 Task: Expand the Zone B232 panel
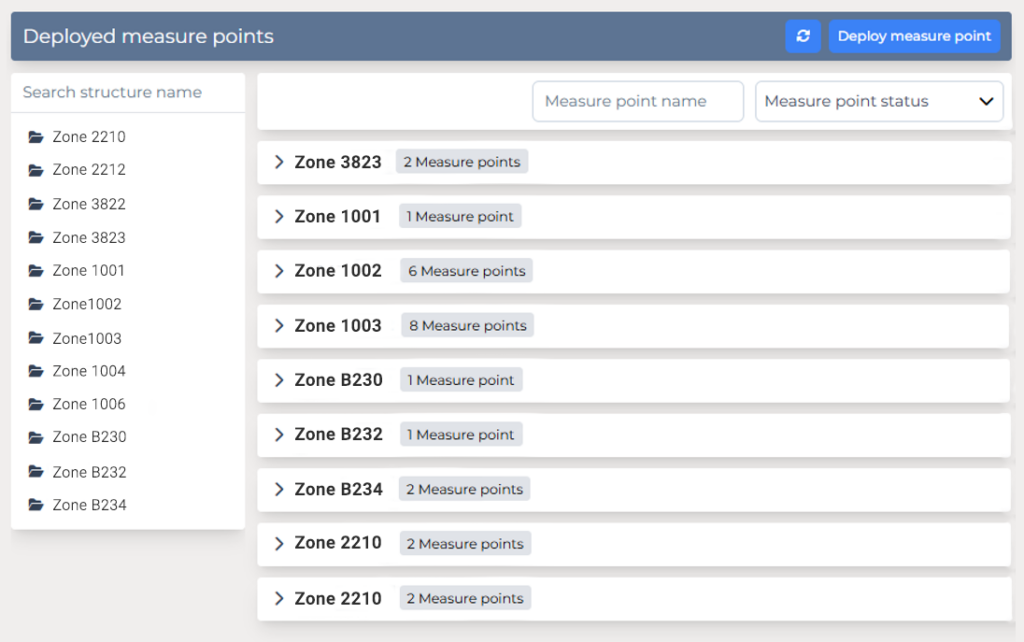pos(279,434)
